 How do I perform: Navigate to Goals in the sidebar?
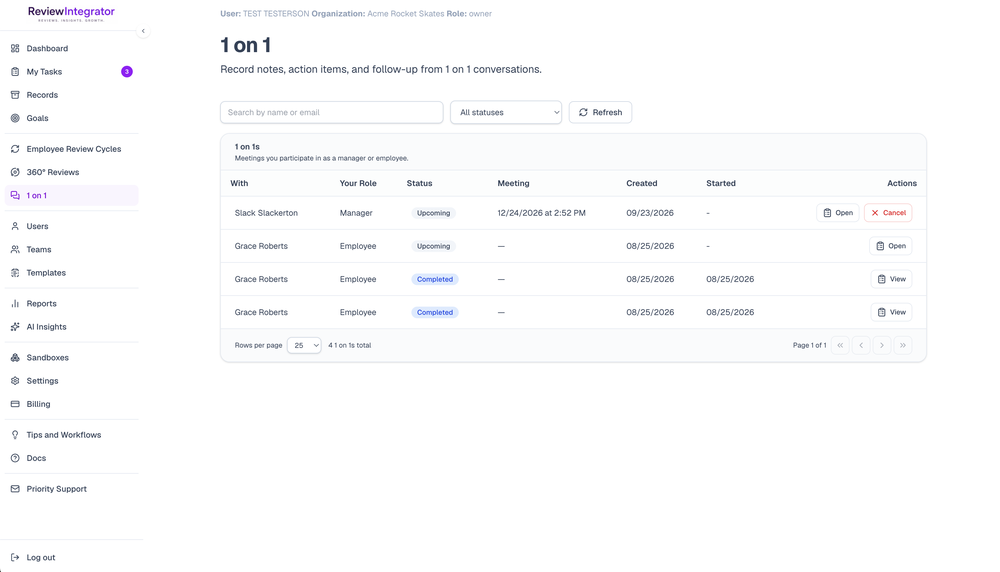pyautogui.click(x=71, y=118)
